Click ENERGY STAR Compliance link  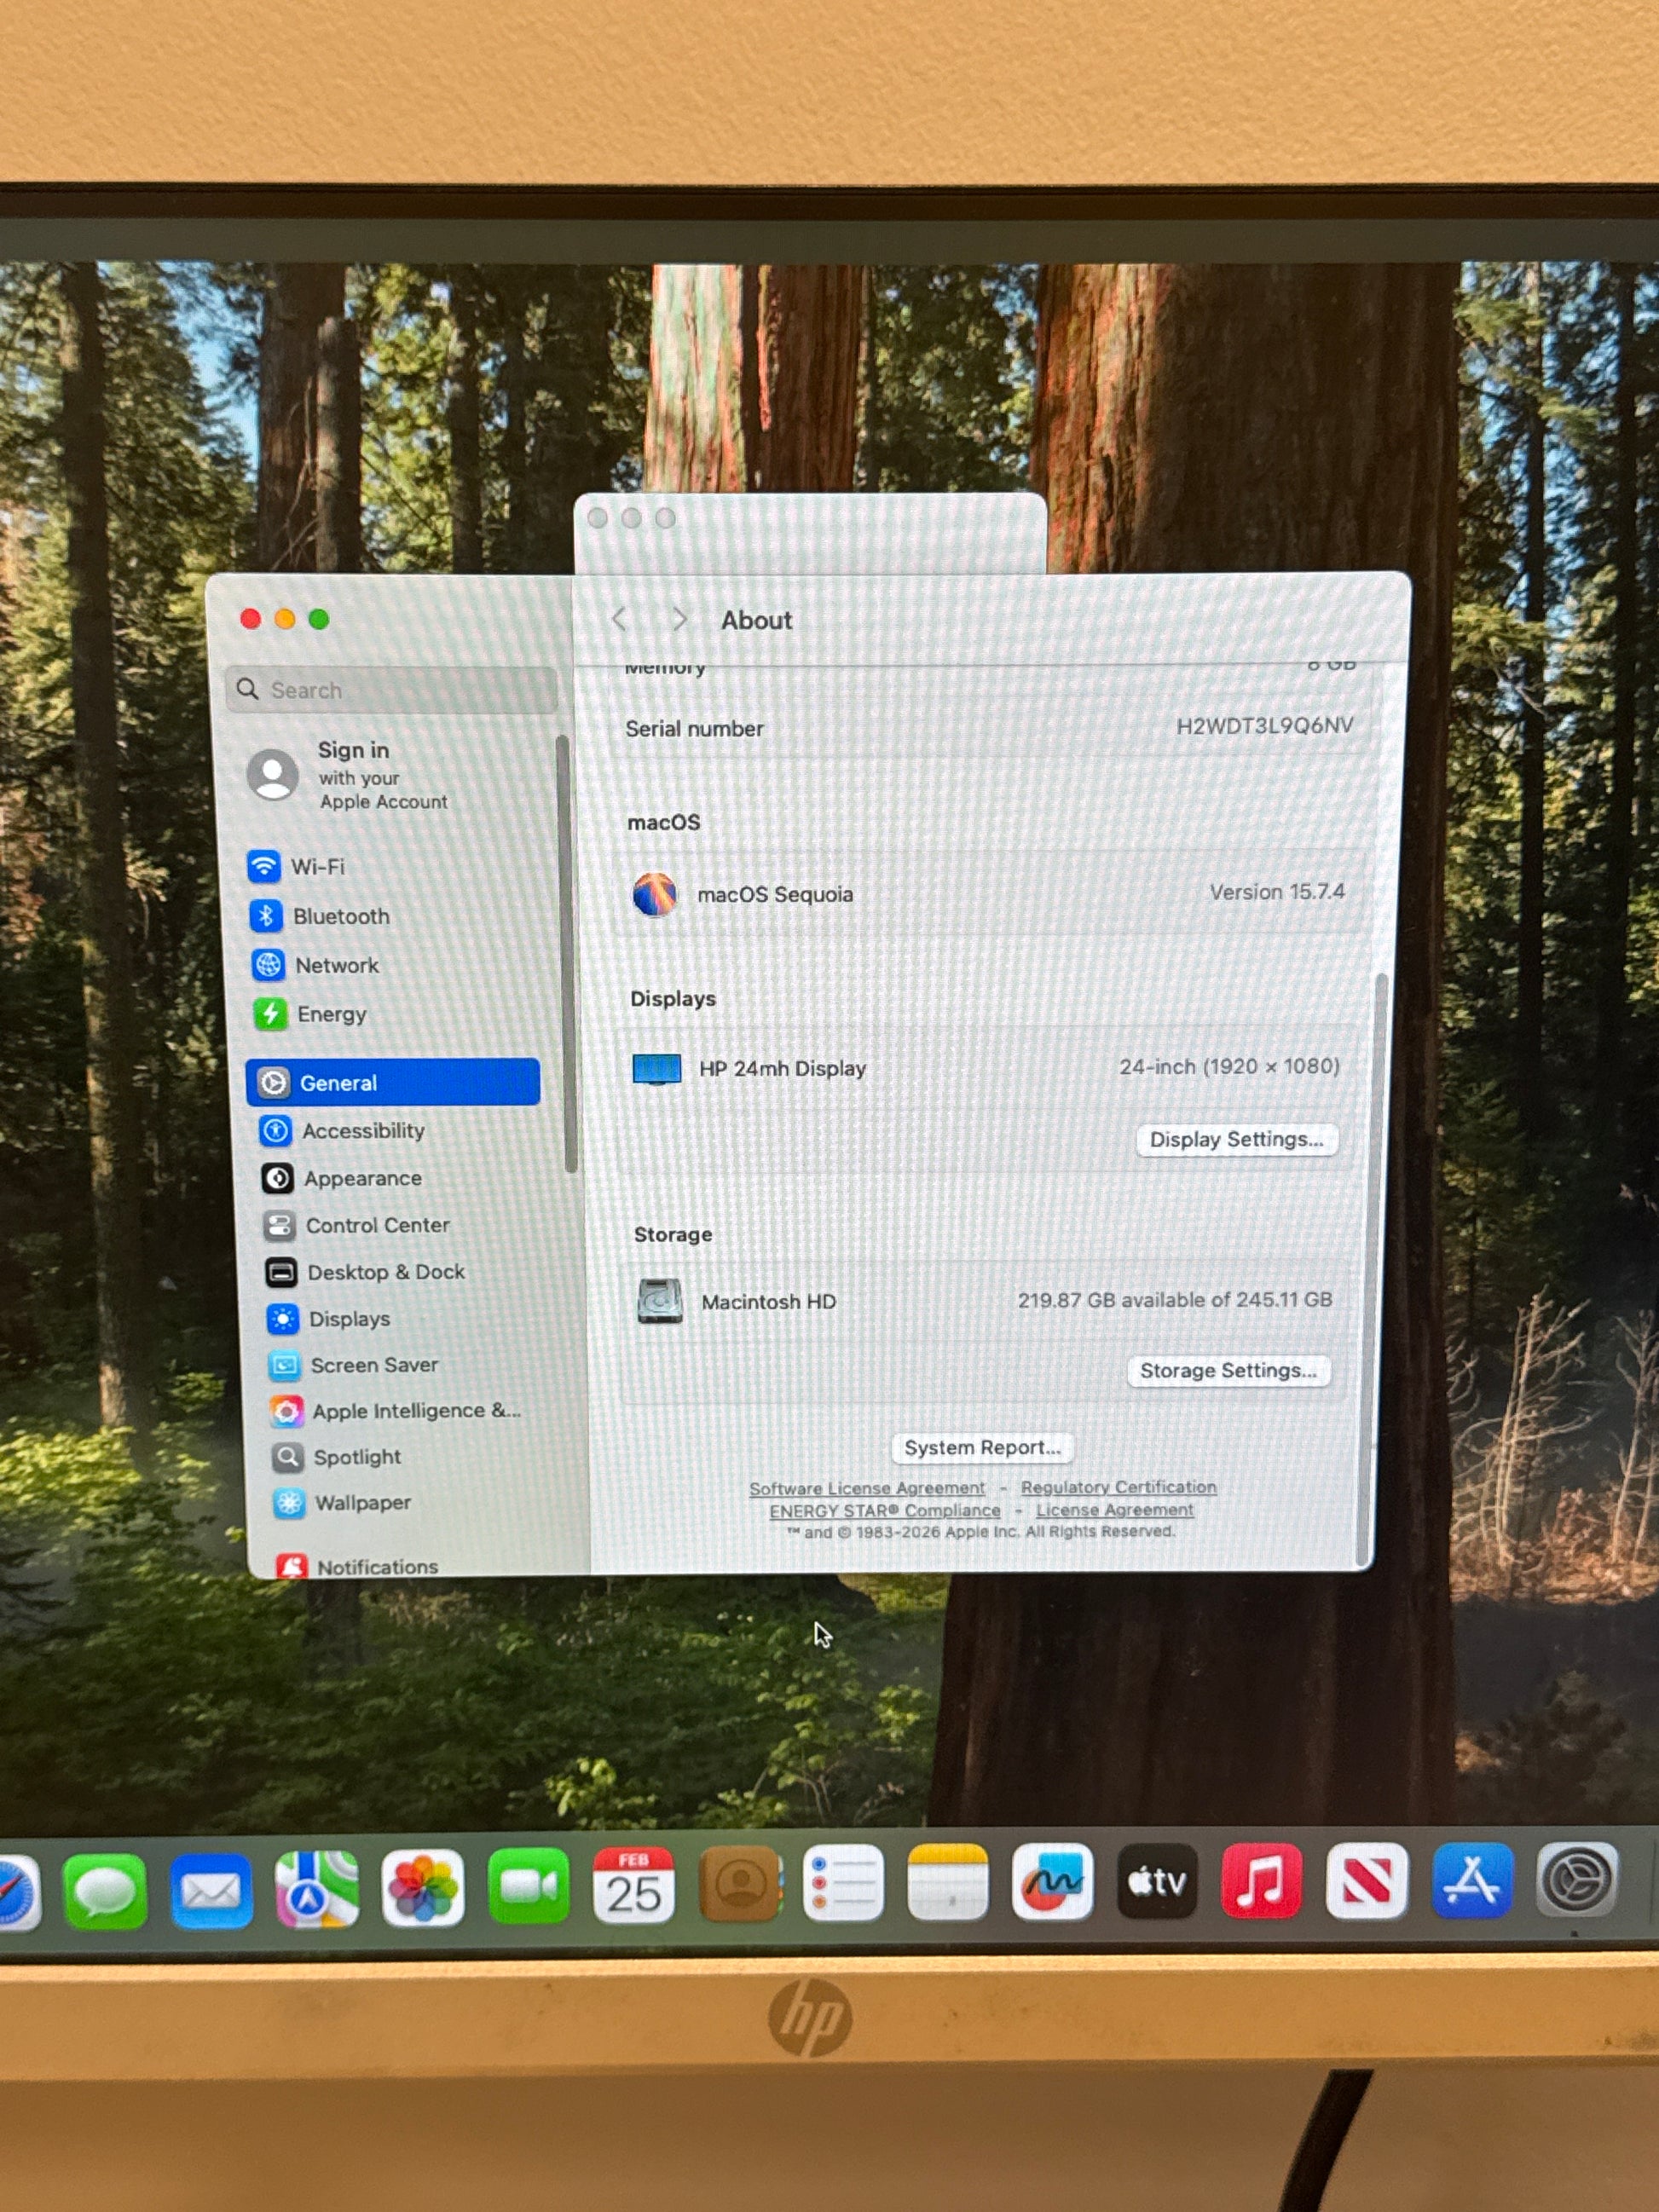(x=884, y=1510)
